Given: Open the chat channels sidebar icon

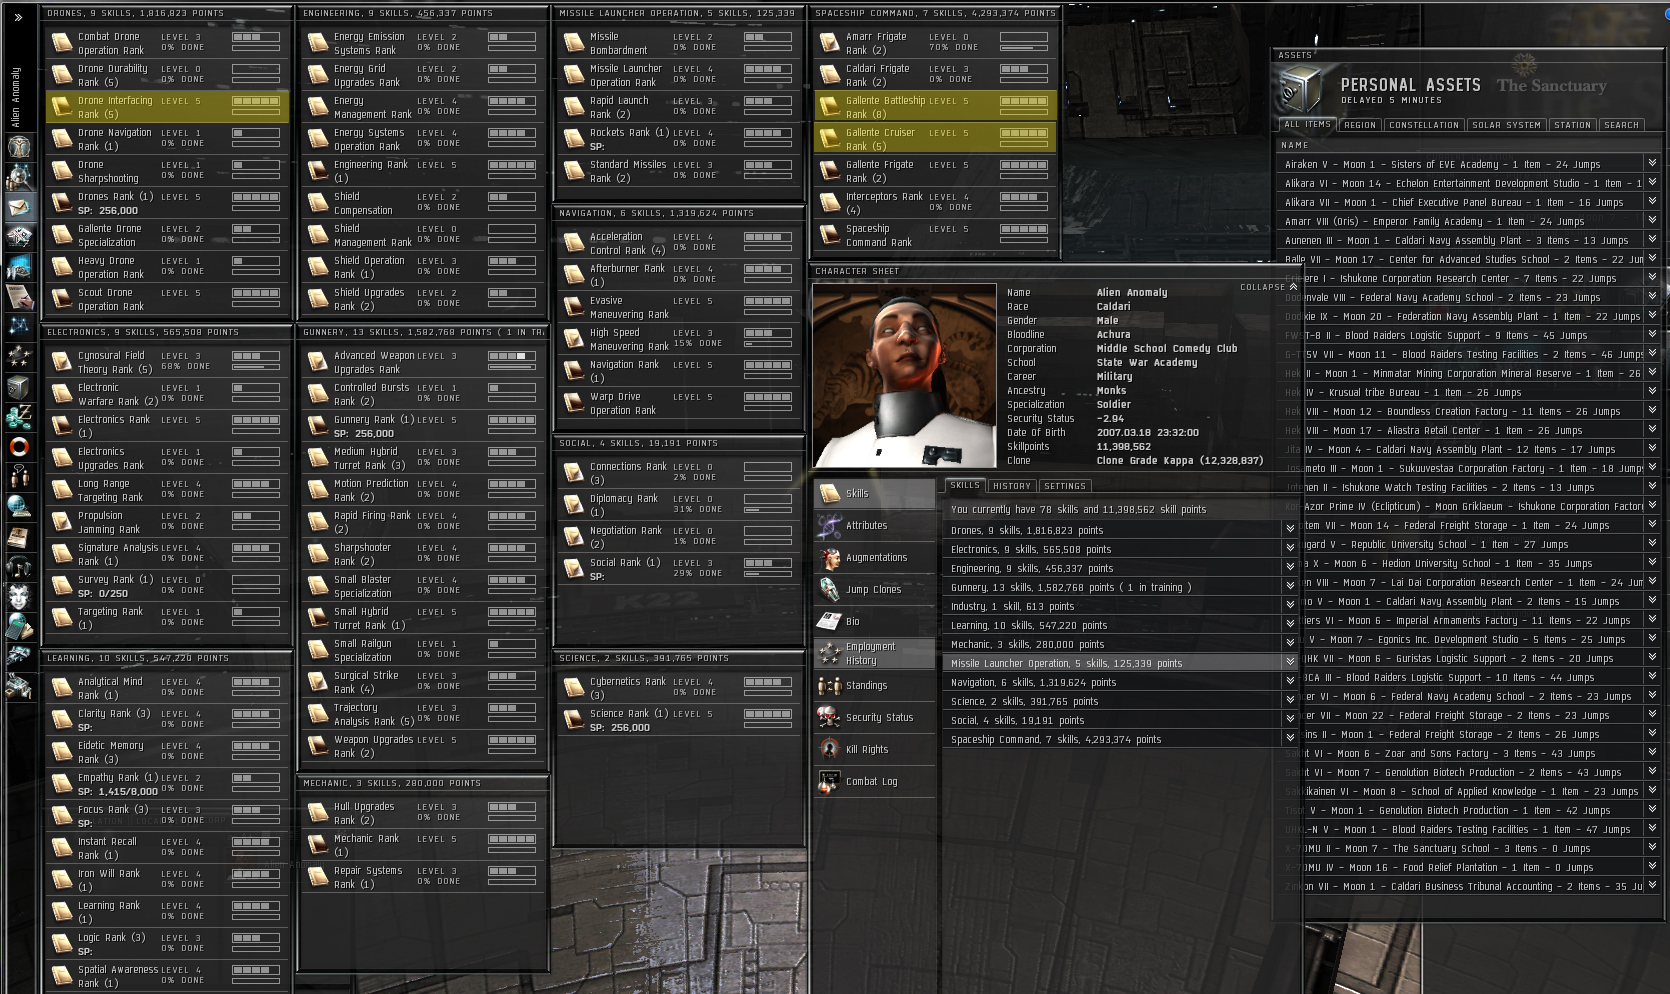Looking at the screenshot, I should [19, 477].
